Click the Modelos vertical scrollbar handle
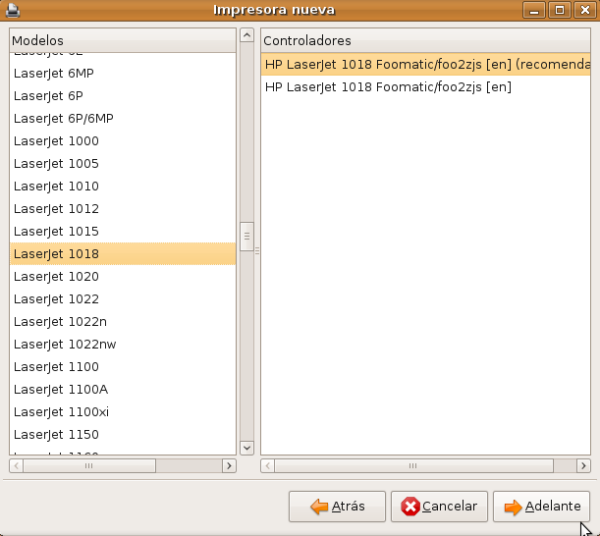Screen dimensions: 600x536 point(247,237)
